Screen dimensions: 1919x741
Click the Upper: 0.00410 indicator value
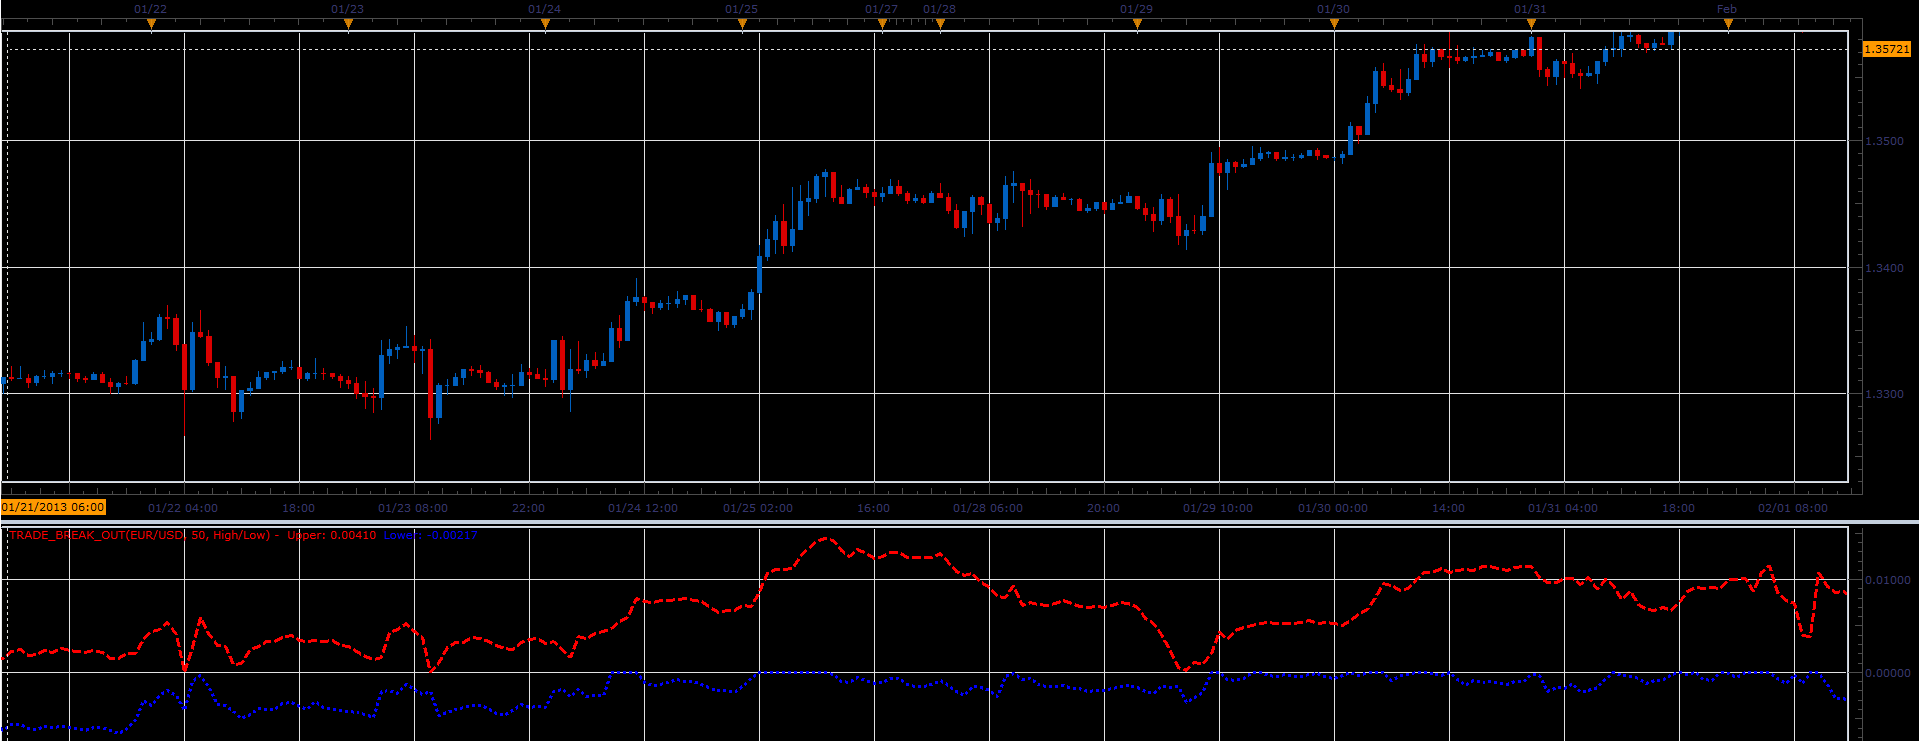tap(332, 535)
